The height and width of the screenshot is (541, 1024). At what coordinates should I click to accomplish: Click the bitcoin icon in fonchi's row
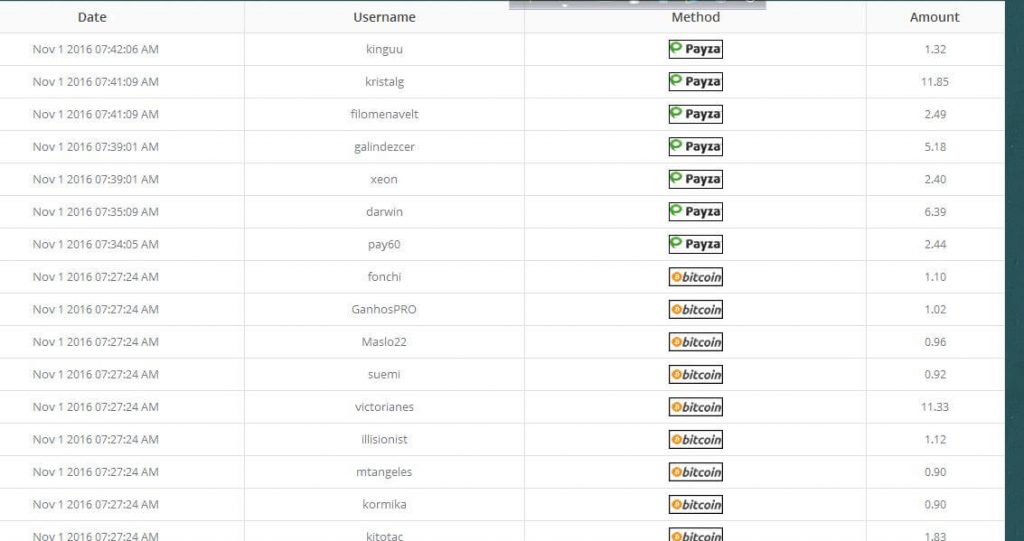coord(695,277)
